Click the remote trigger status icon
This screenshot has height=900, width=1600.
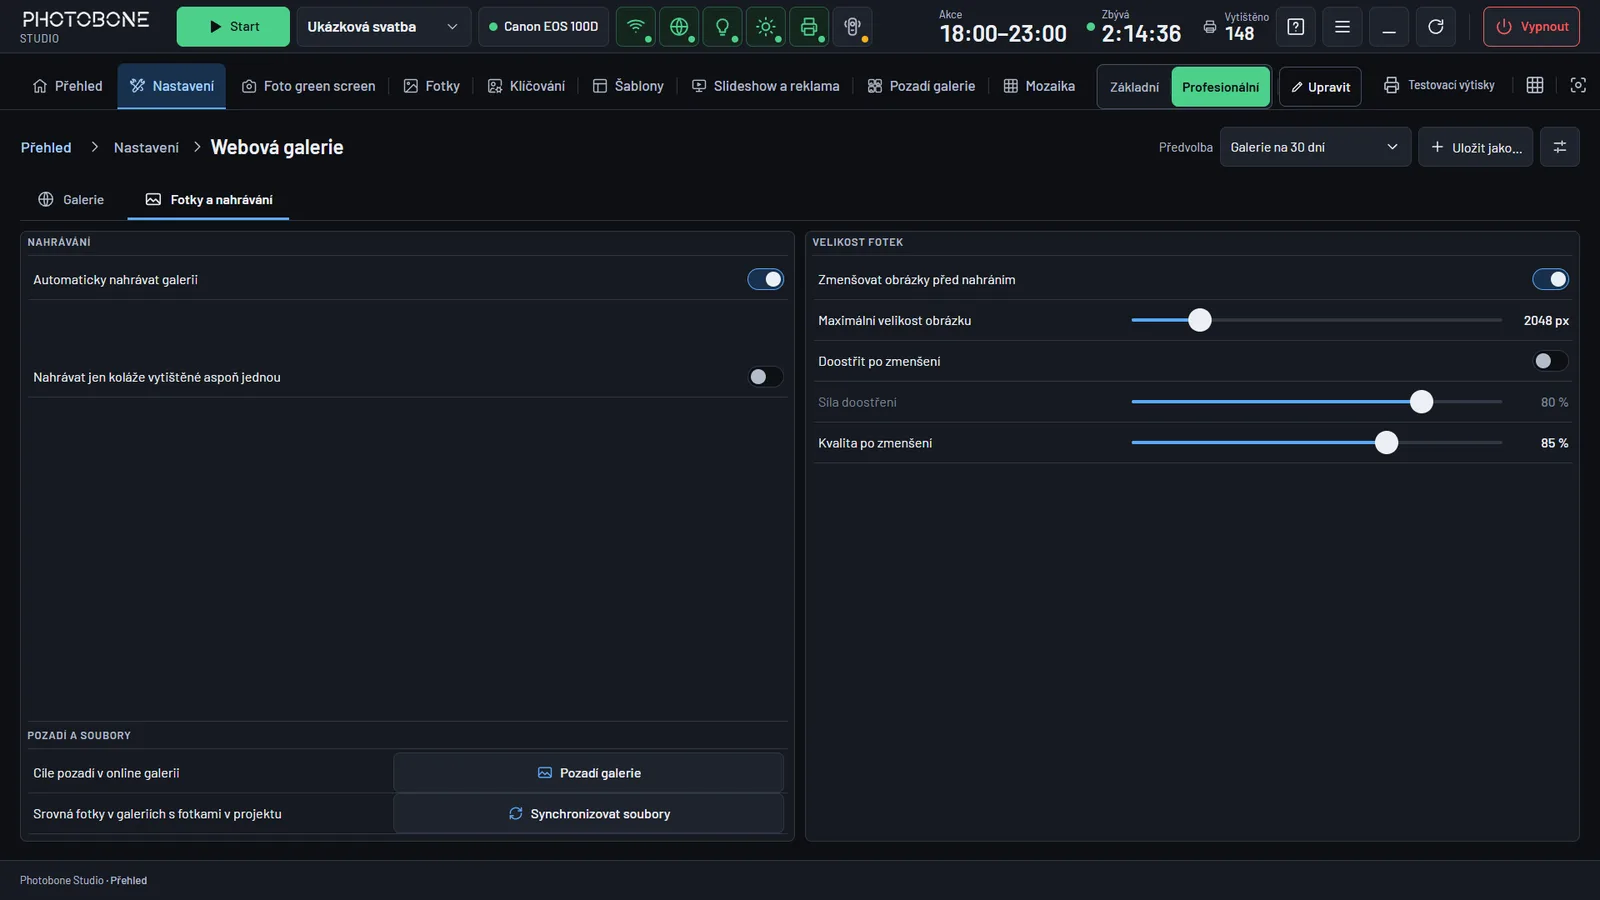pos(852,27)
